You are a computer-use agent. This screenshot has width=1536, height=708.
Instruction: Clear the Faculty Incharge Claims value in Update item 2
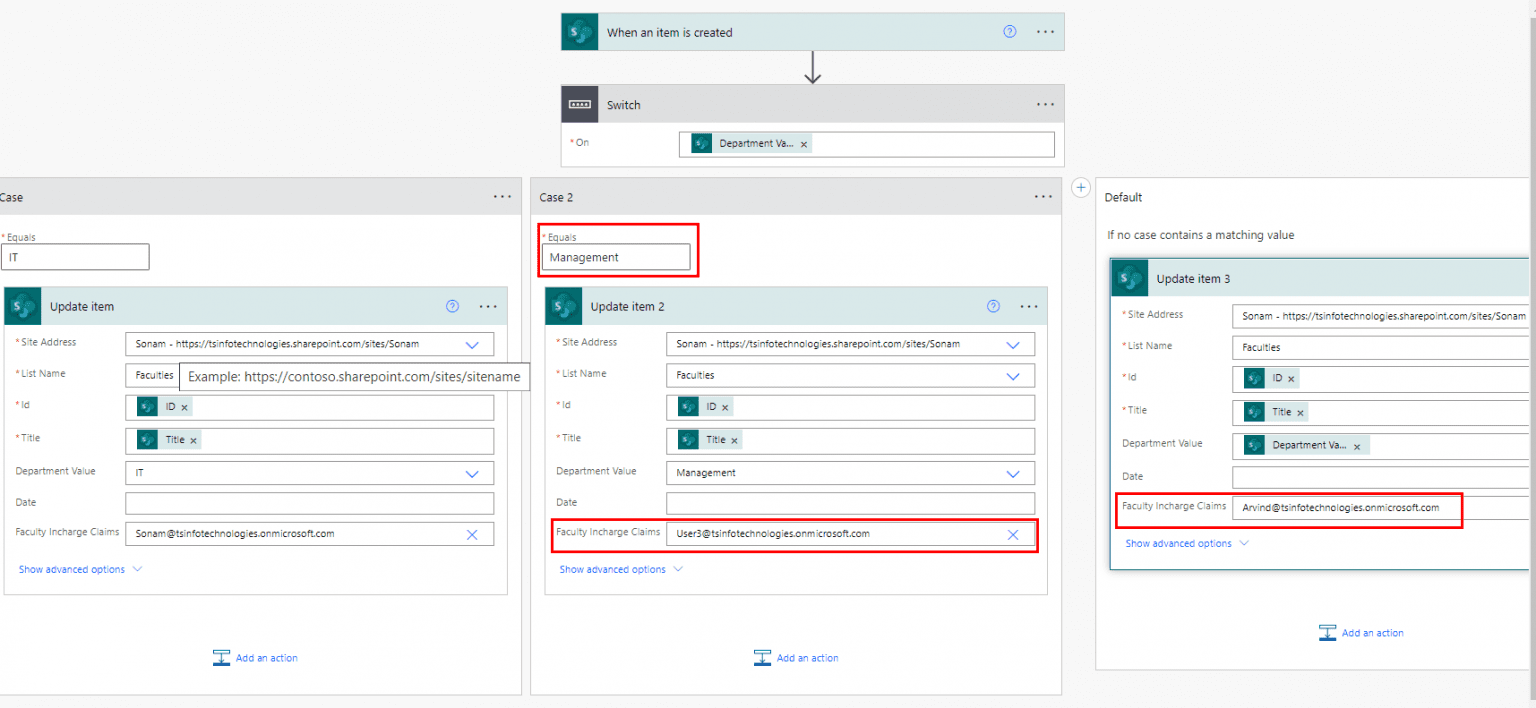(x=1013, y=533)
